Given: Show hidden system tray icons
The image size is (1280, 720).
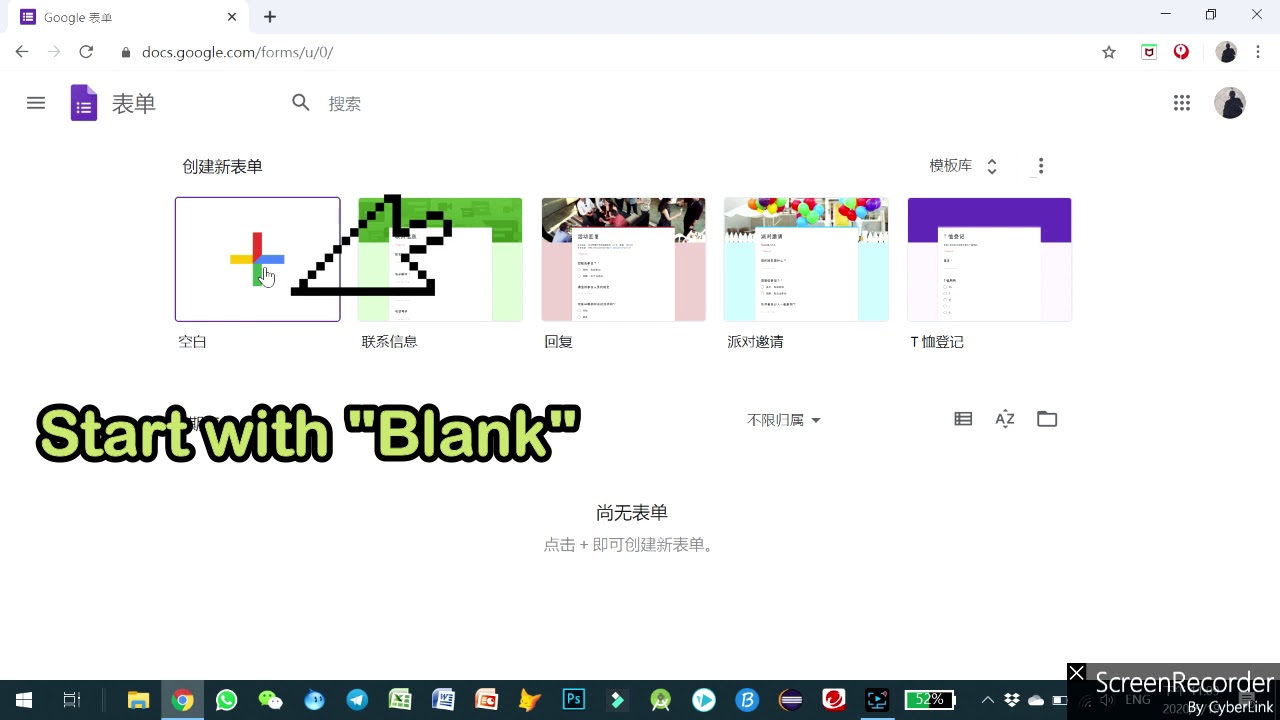Looking at the screenshot, I should (987, 700).
